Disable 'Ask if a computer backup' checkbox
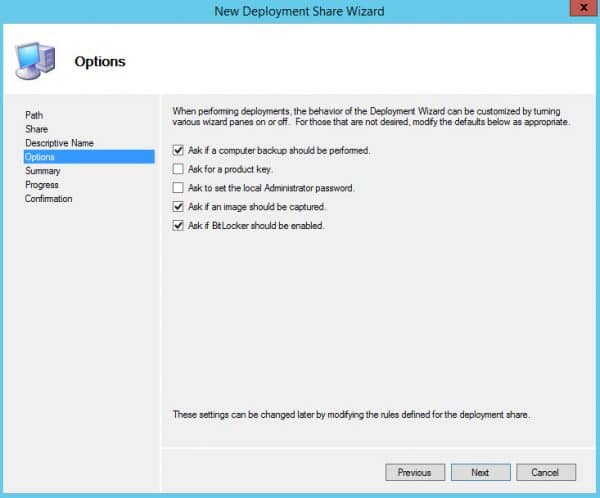Image resolution: width=600 pixels, height=498 pixels. 178,150
